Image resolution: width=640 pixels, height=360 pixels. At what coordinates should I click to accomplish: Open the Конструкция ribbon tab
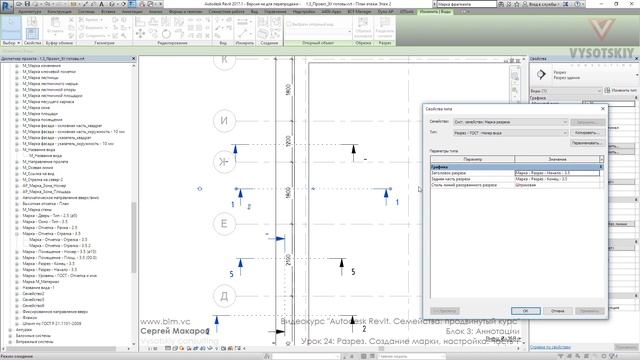tap(59, 12)
